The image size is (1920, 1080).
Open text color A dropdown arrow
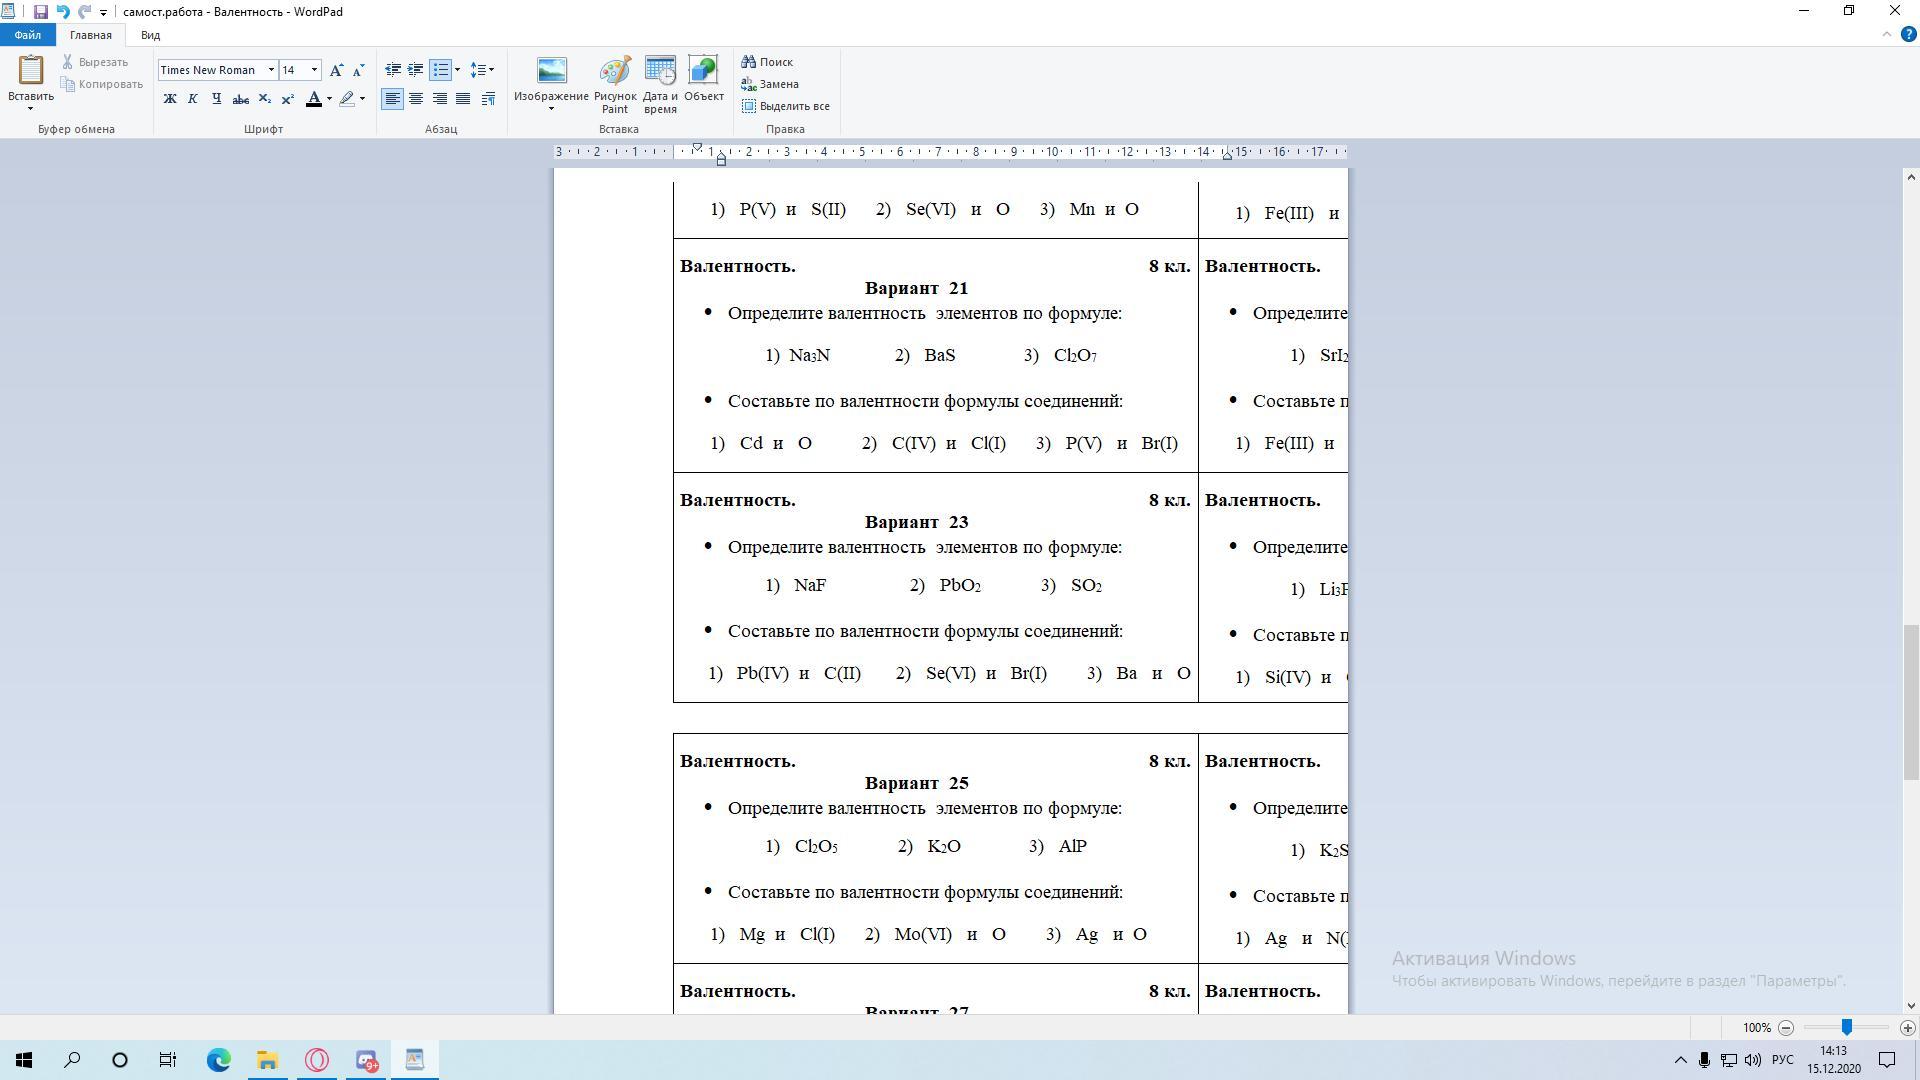[x=329, y=99]
